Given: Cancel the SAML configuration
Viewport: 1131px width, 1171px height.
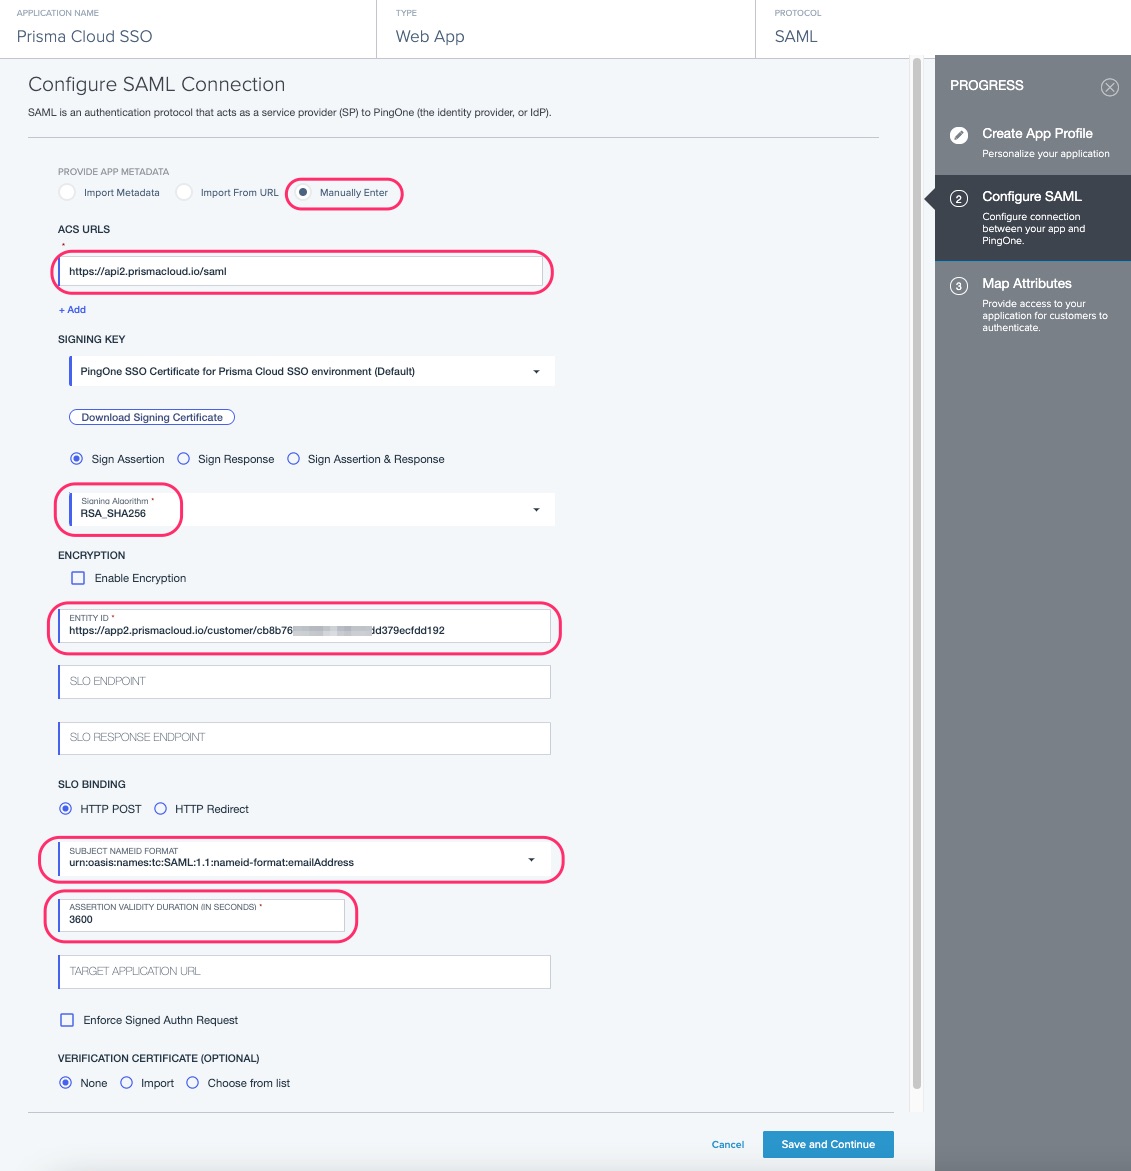Looking at the screenshot, I should click(728, 1144).
